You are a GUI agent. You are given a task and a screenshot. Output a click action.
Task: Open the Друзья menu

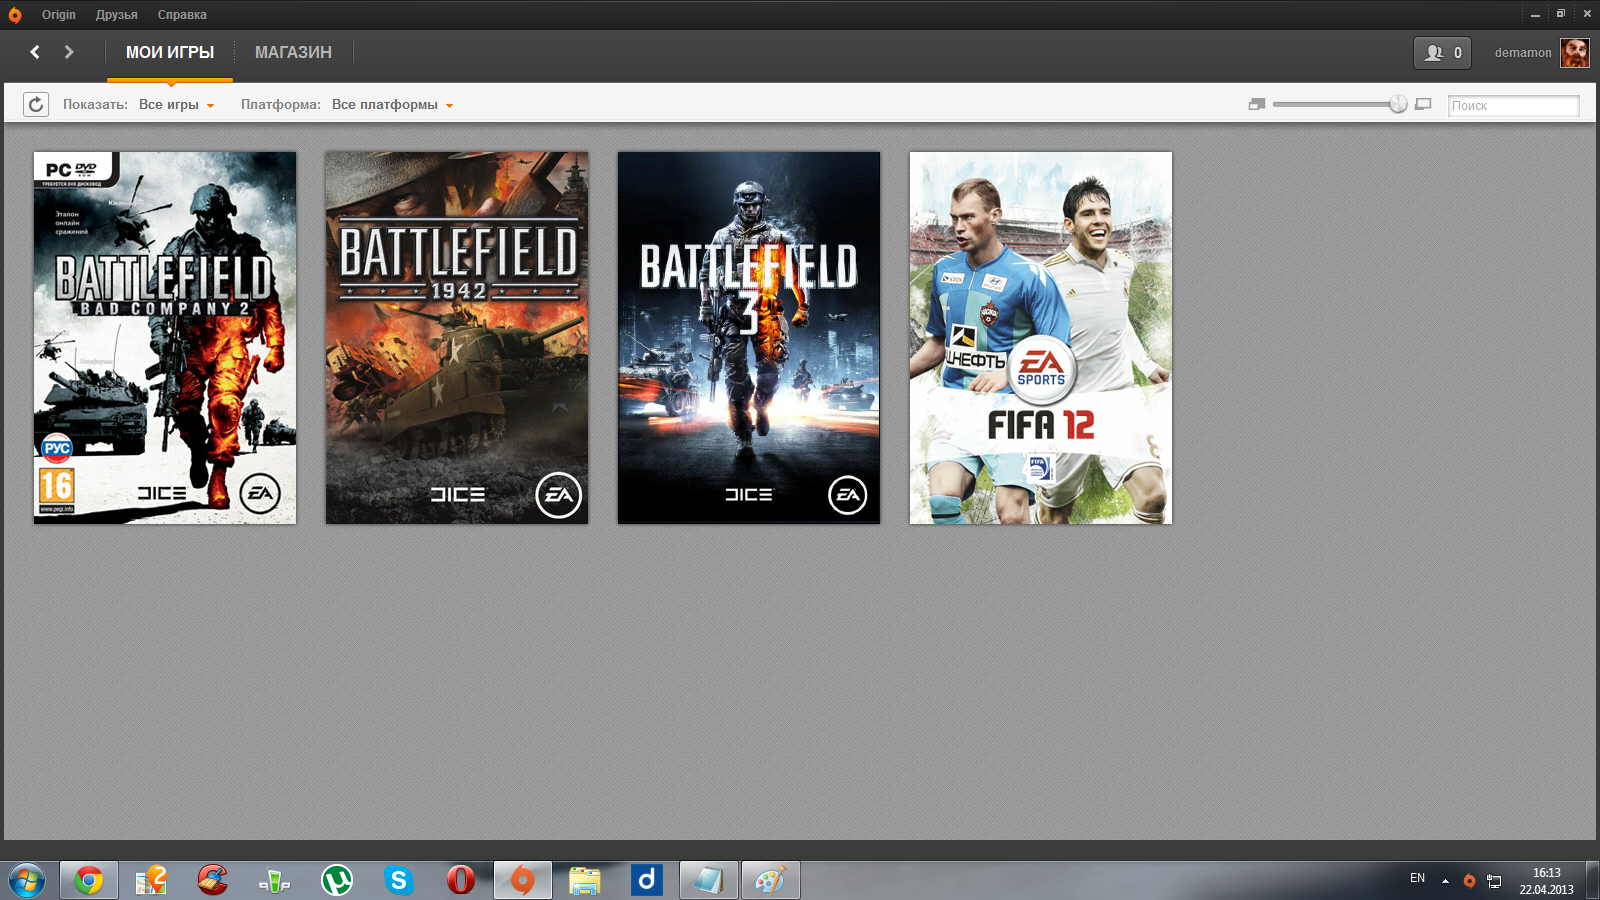pos(117,15)
